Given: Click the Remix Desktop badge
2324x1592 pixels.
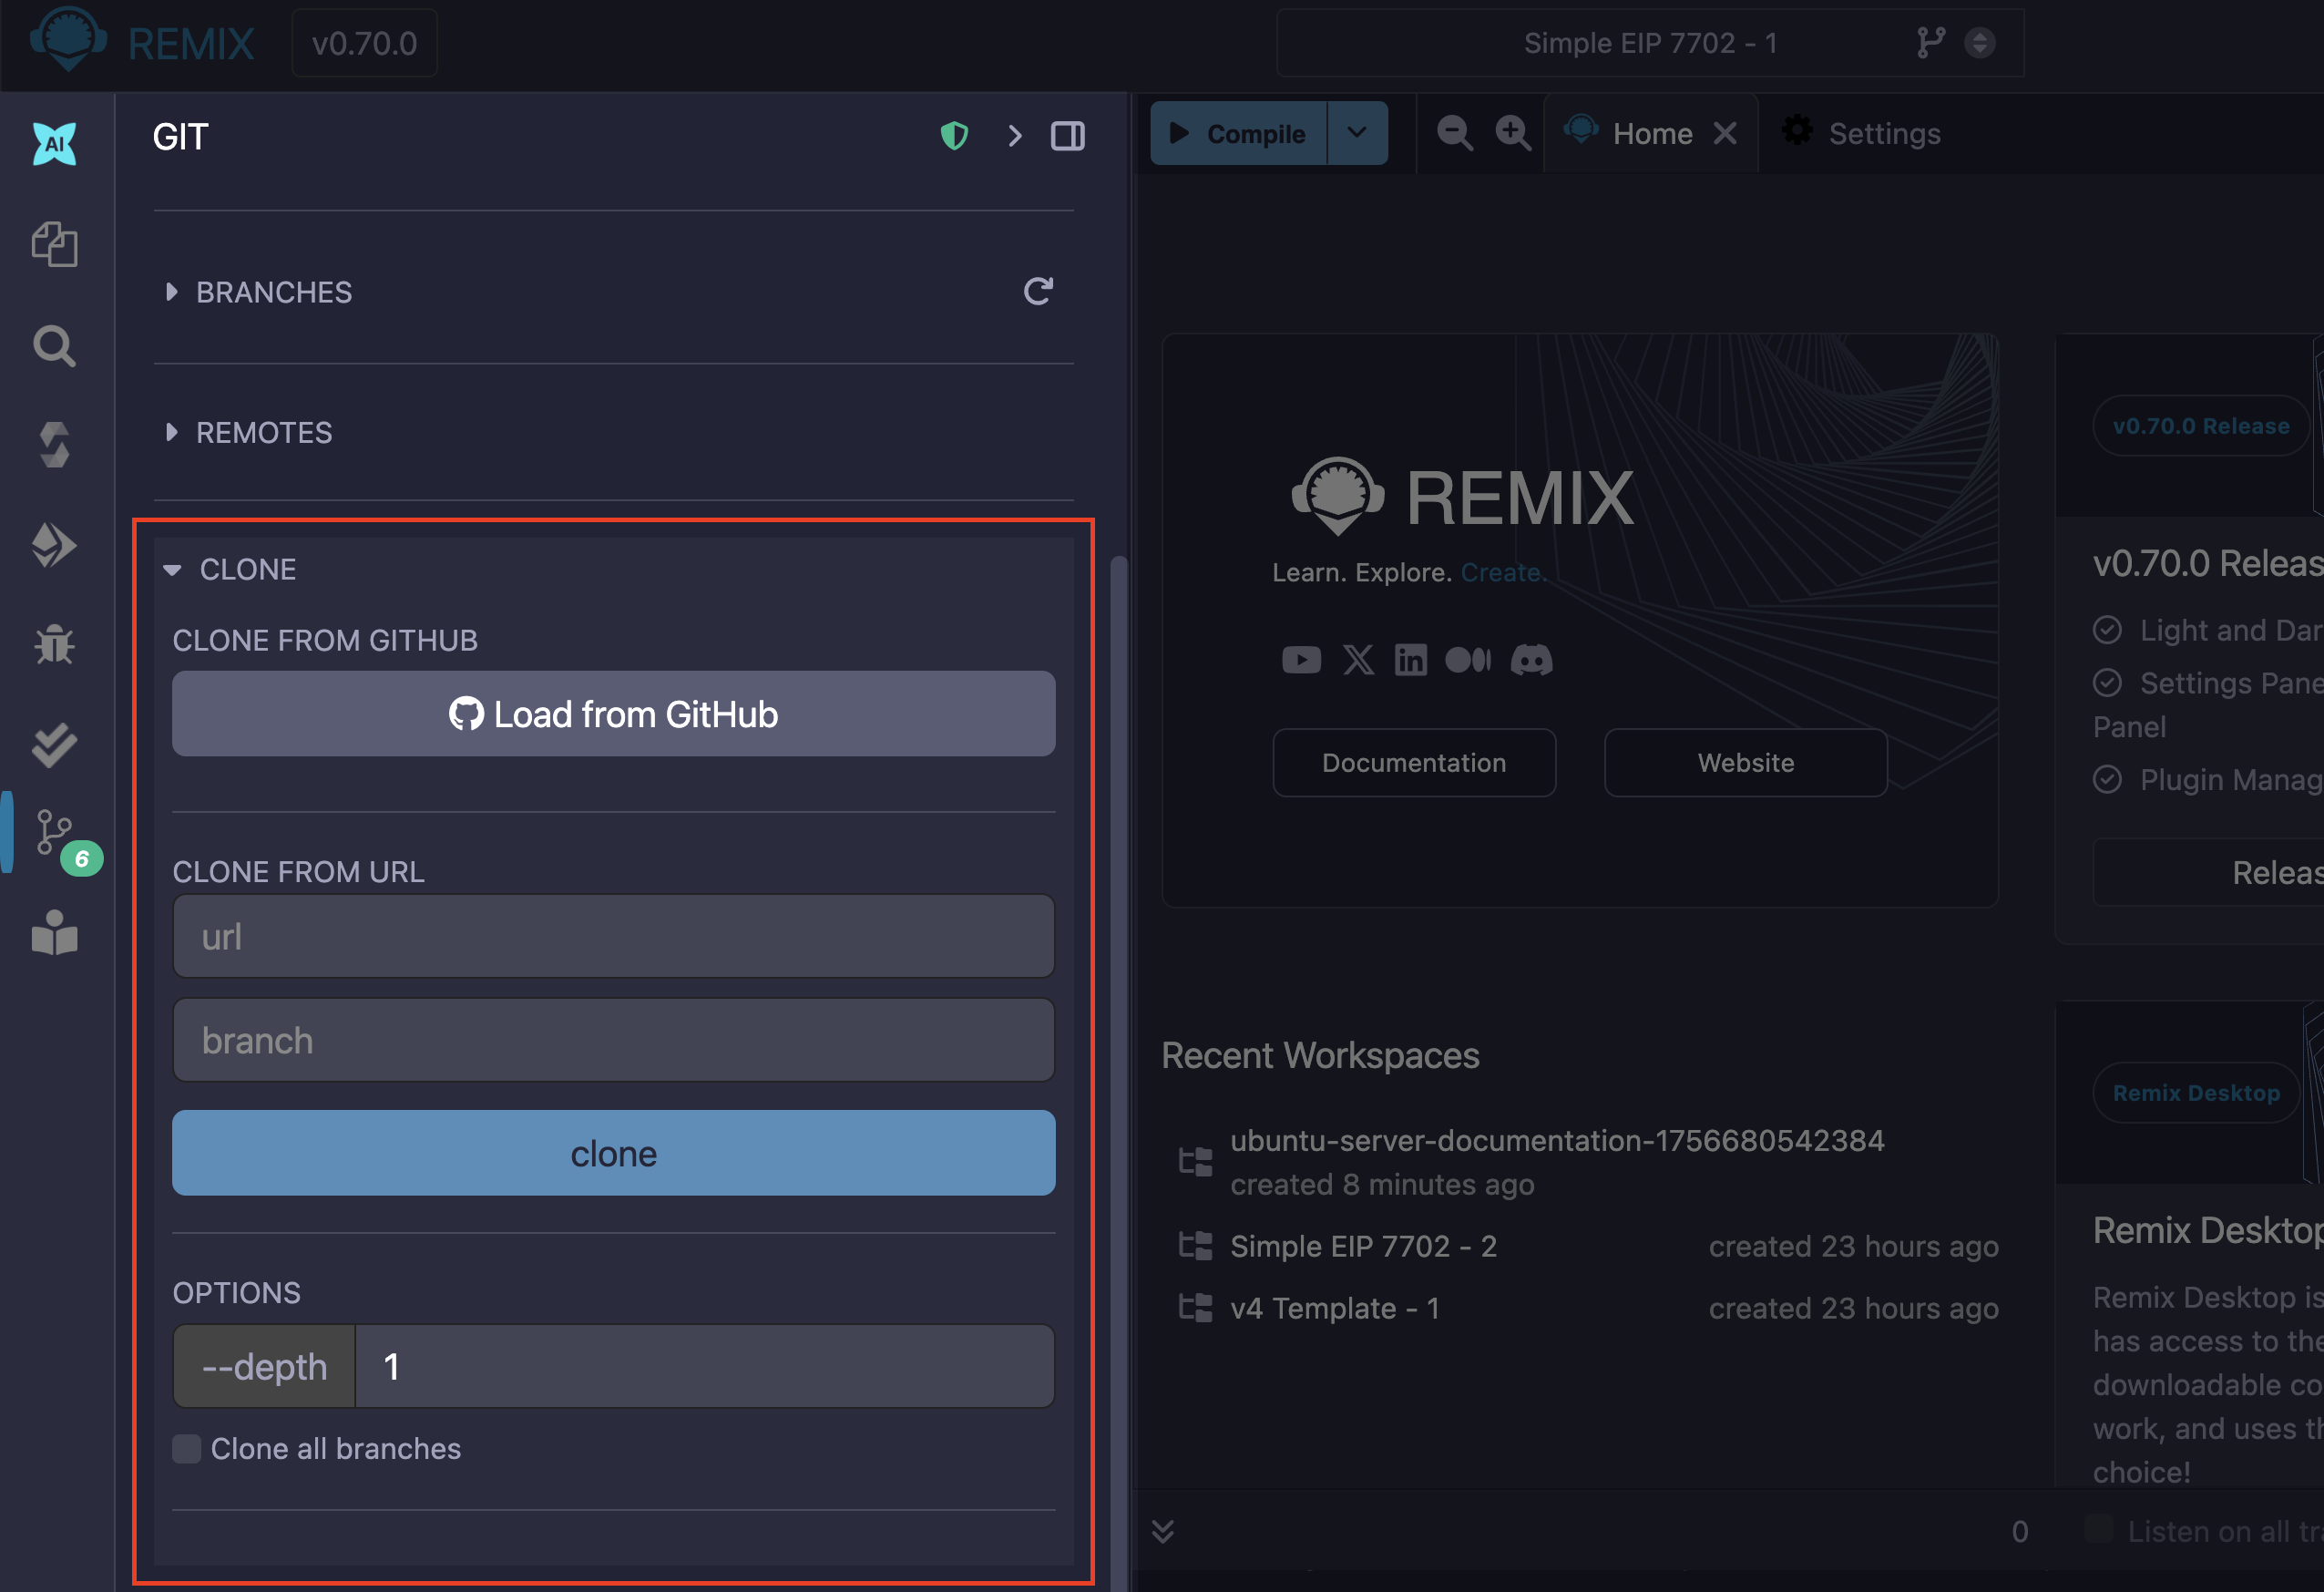Looking at the screenshot, I should pos(2196,1093).
